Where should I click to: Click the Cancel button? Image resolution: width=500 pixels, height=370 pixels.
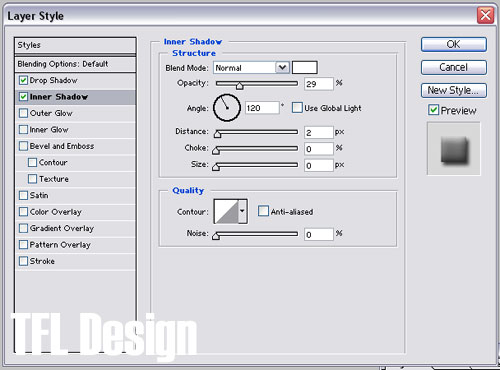454,67
